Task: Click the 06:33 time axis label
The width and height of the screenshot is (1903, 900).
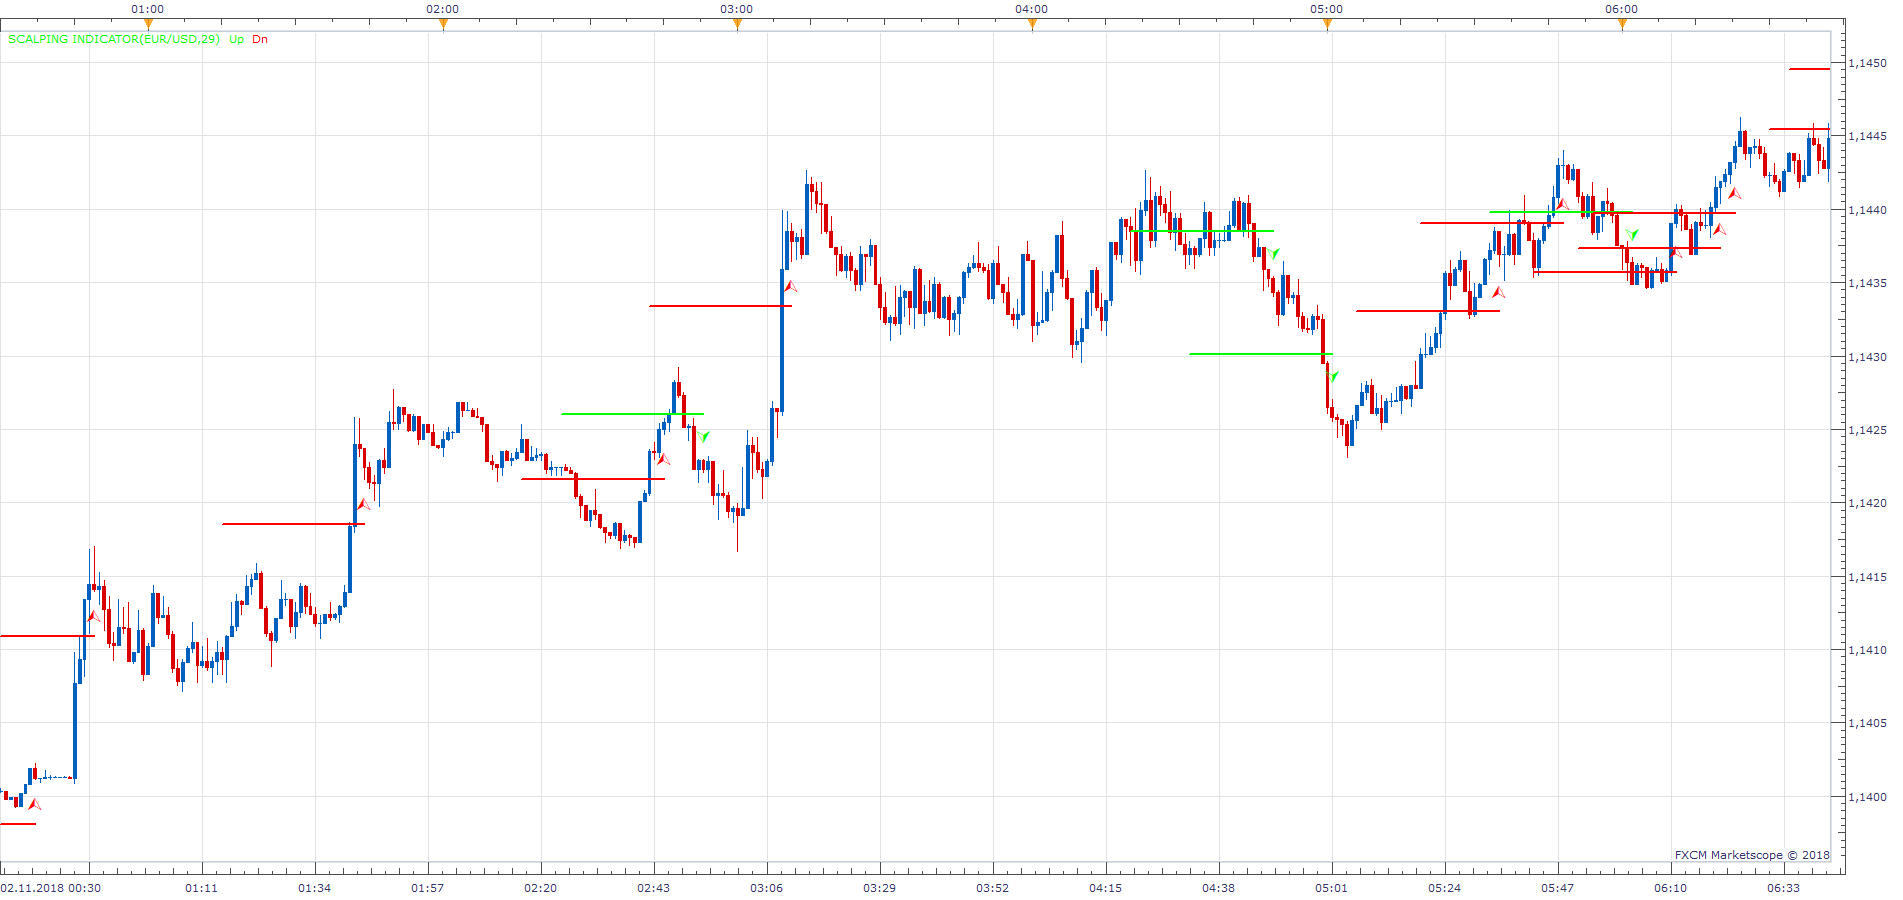Action: tap(1783, 888)
